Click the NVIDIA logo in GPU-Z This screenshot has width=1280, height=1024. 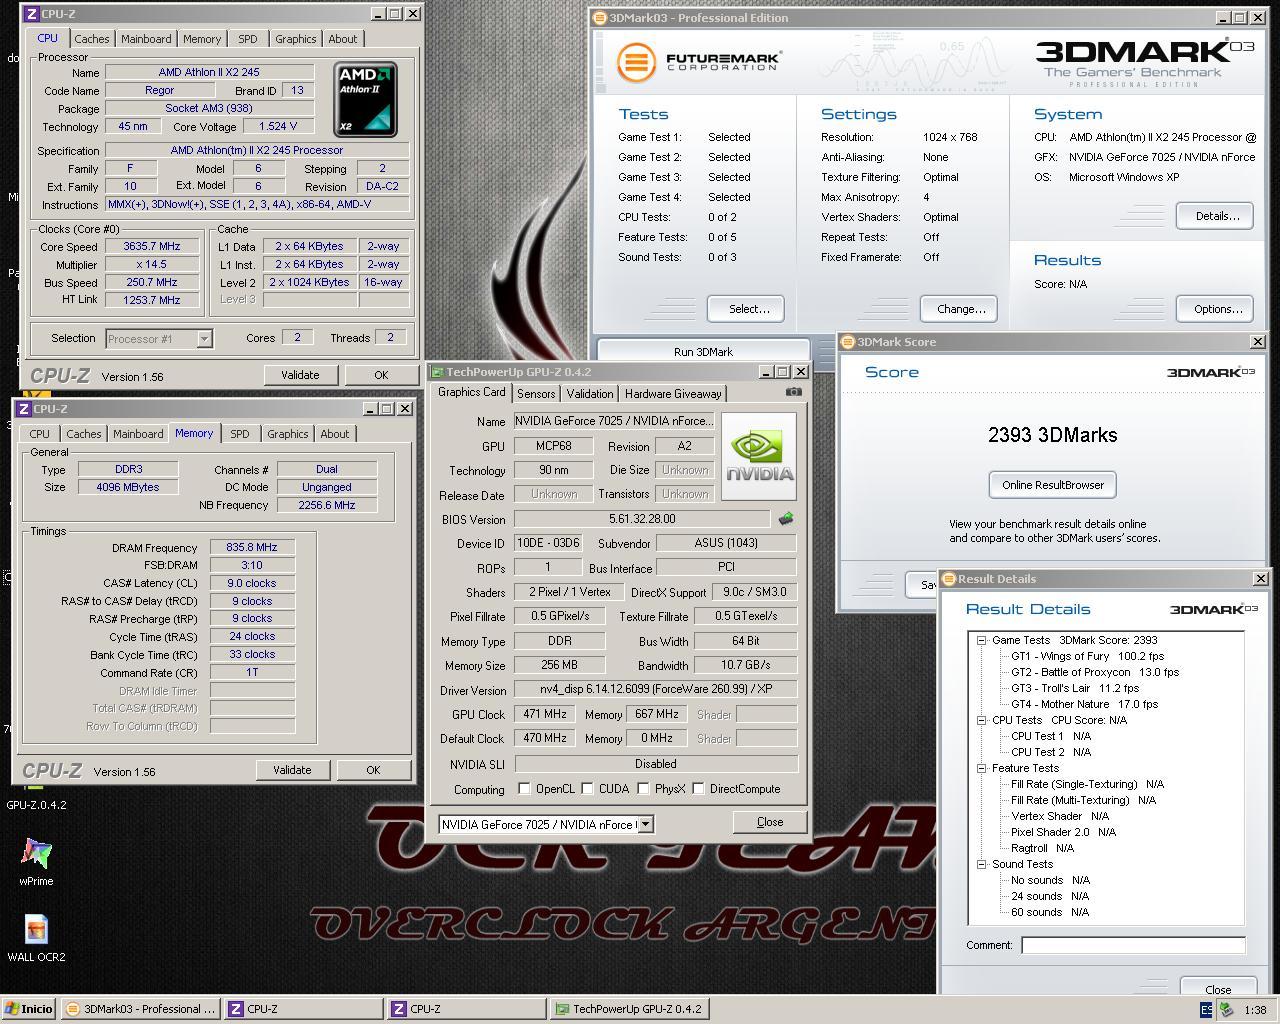[759, 456]
